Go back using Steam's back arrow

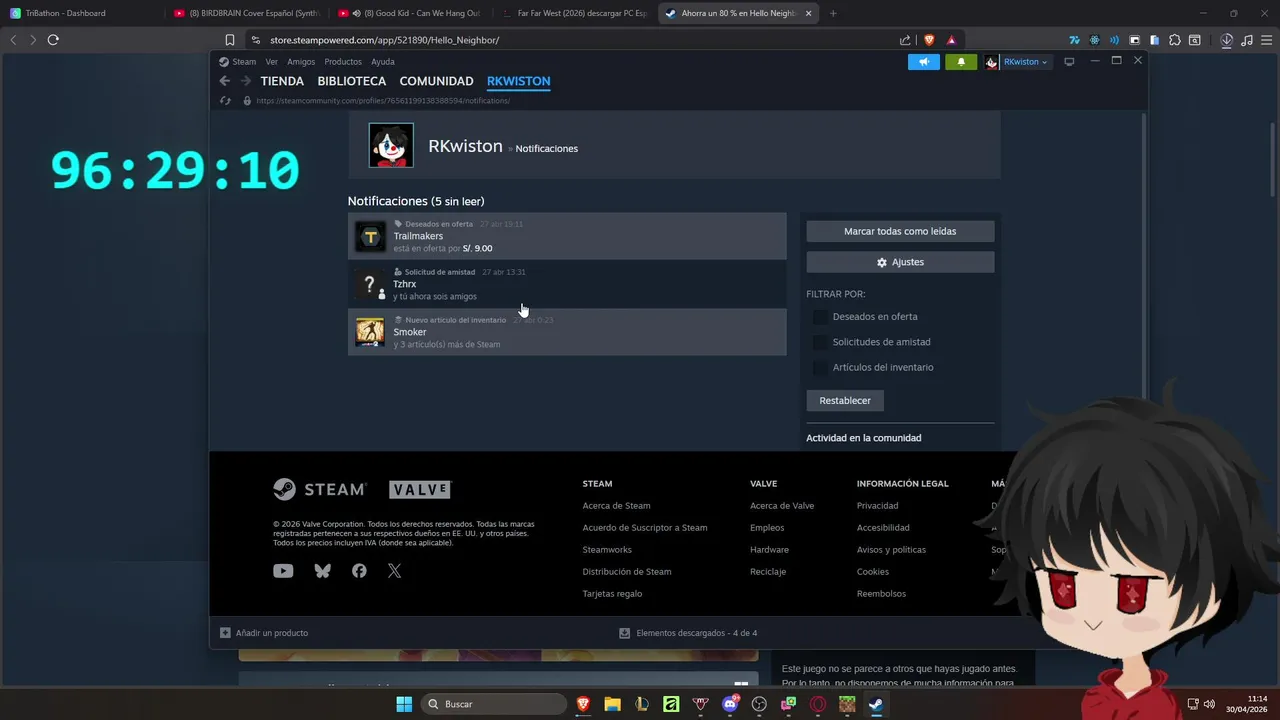coord(225,81)
